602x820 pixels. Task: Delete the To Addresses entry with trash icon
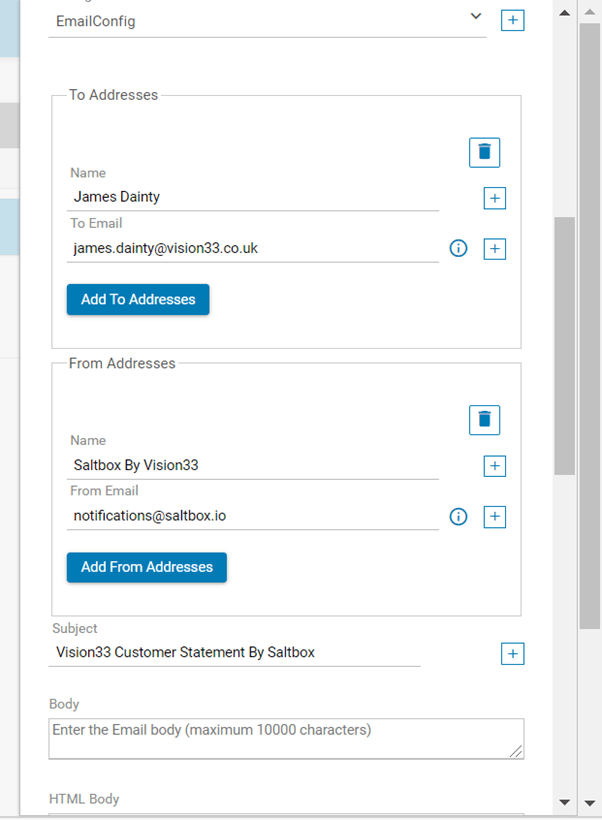point(484,152)
